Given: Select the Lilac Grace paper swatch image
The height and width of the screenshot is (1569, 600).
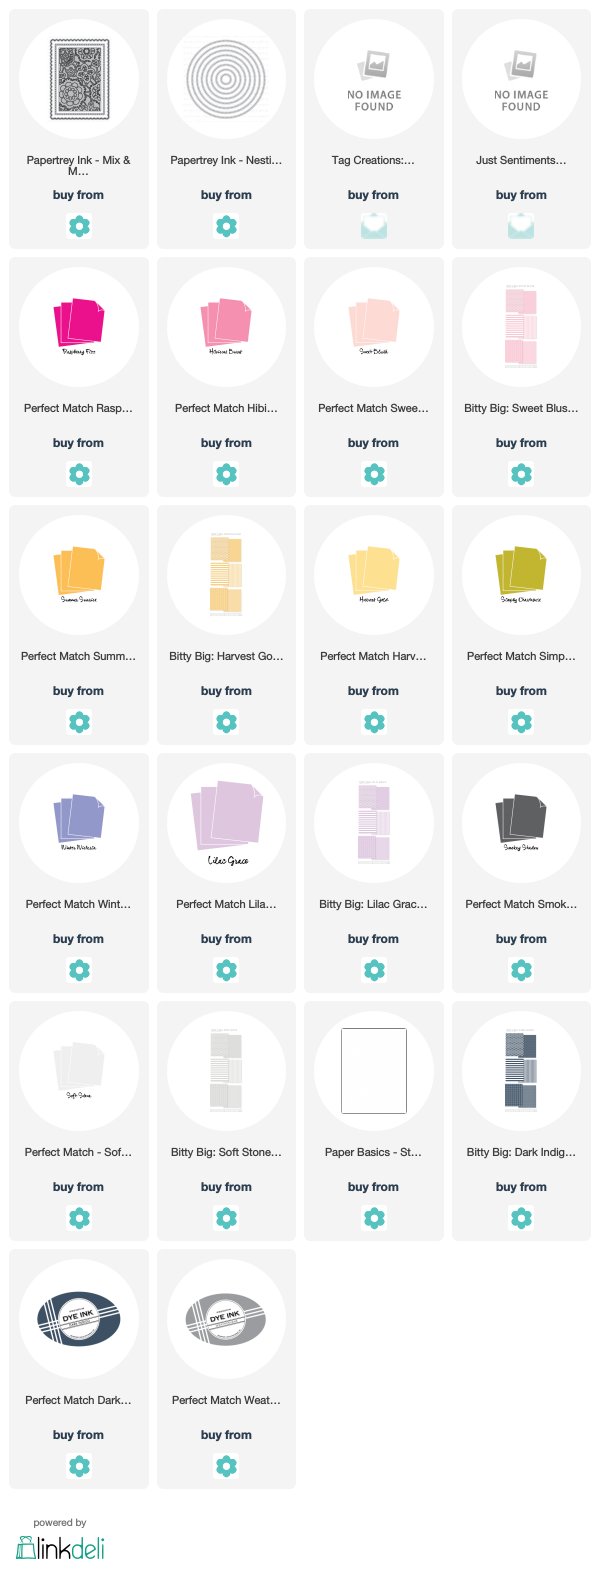Looking at the screenshot, I should tap(226, 821).
